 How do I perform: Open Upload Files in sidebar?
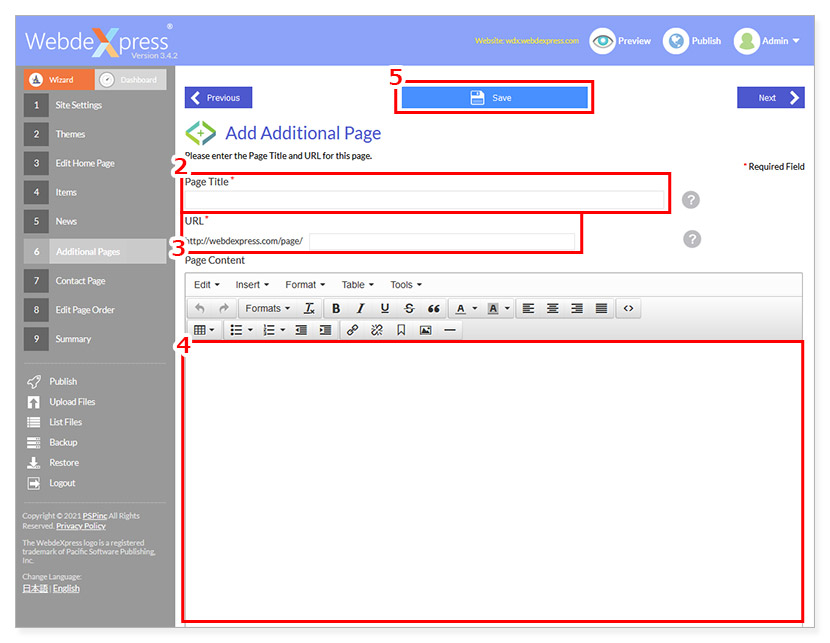tap(61, 402)
